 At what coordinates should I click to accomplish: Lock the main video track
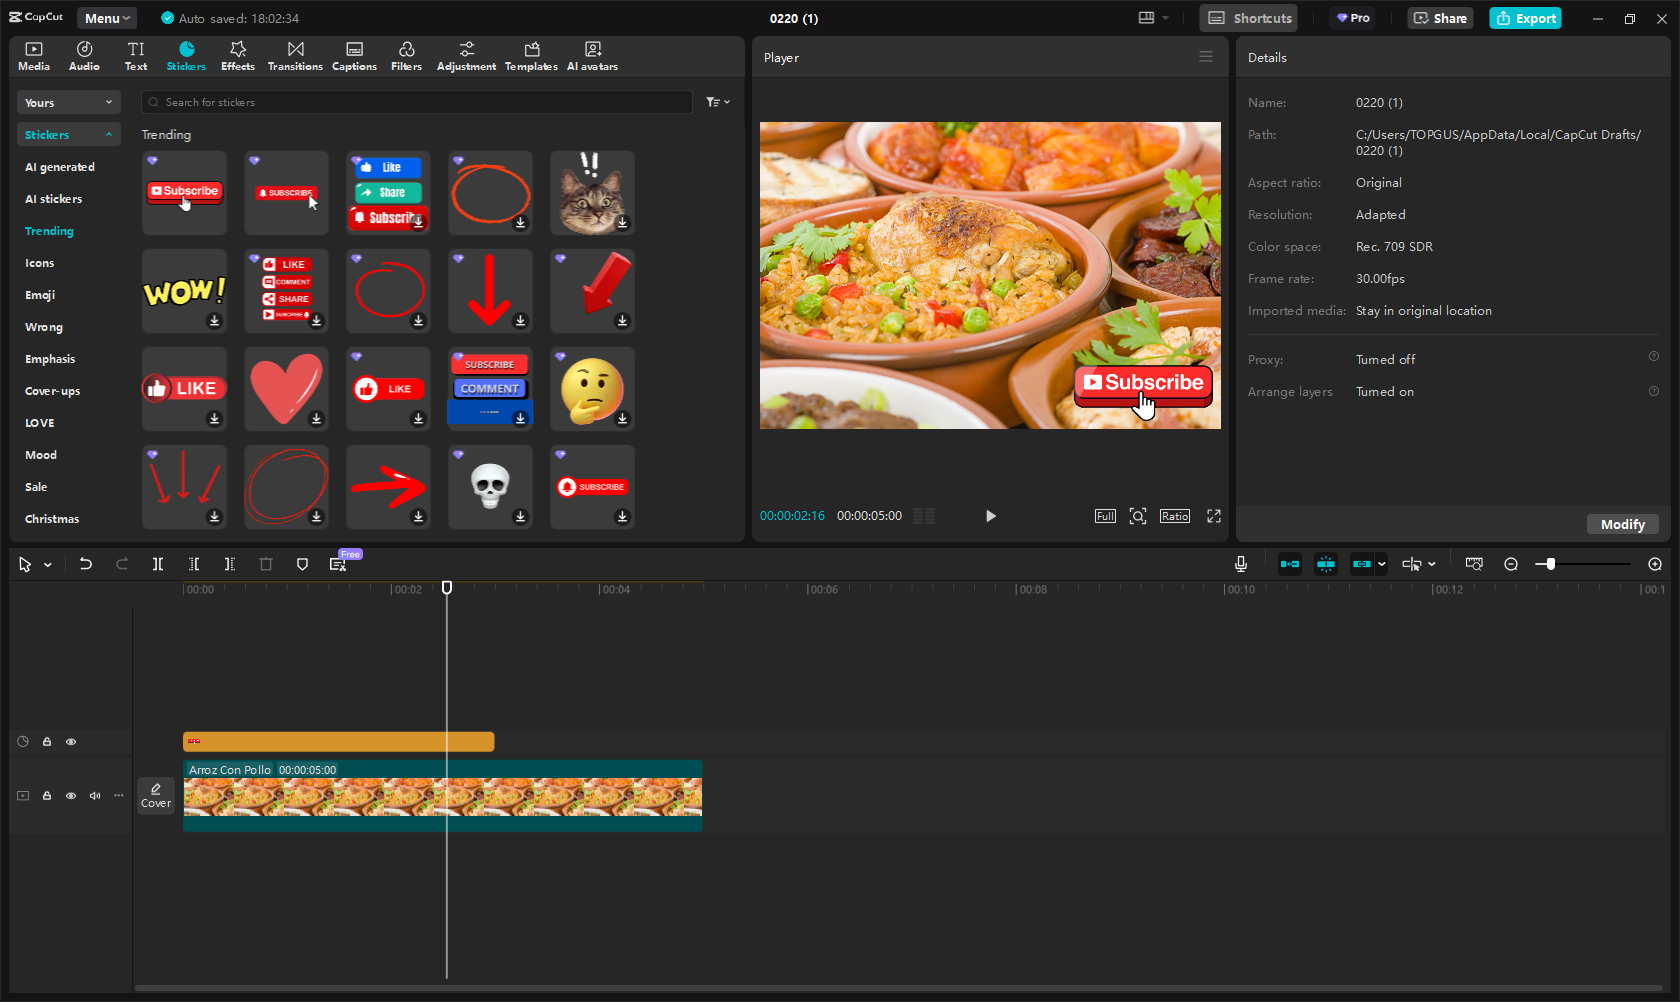(47, 796)
